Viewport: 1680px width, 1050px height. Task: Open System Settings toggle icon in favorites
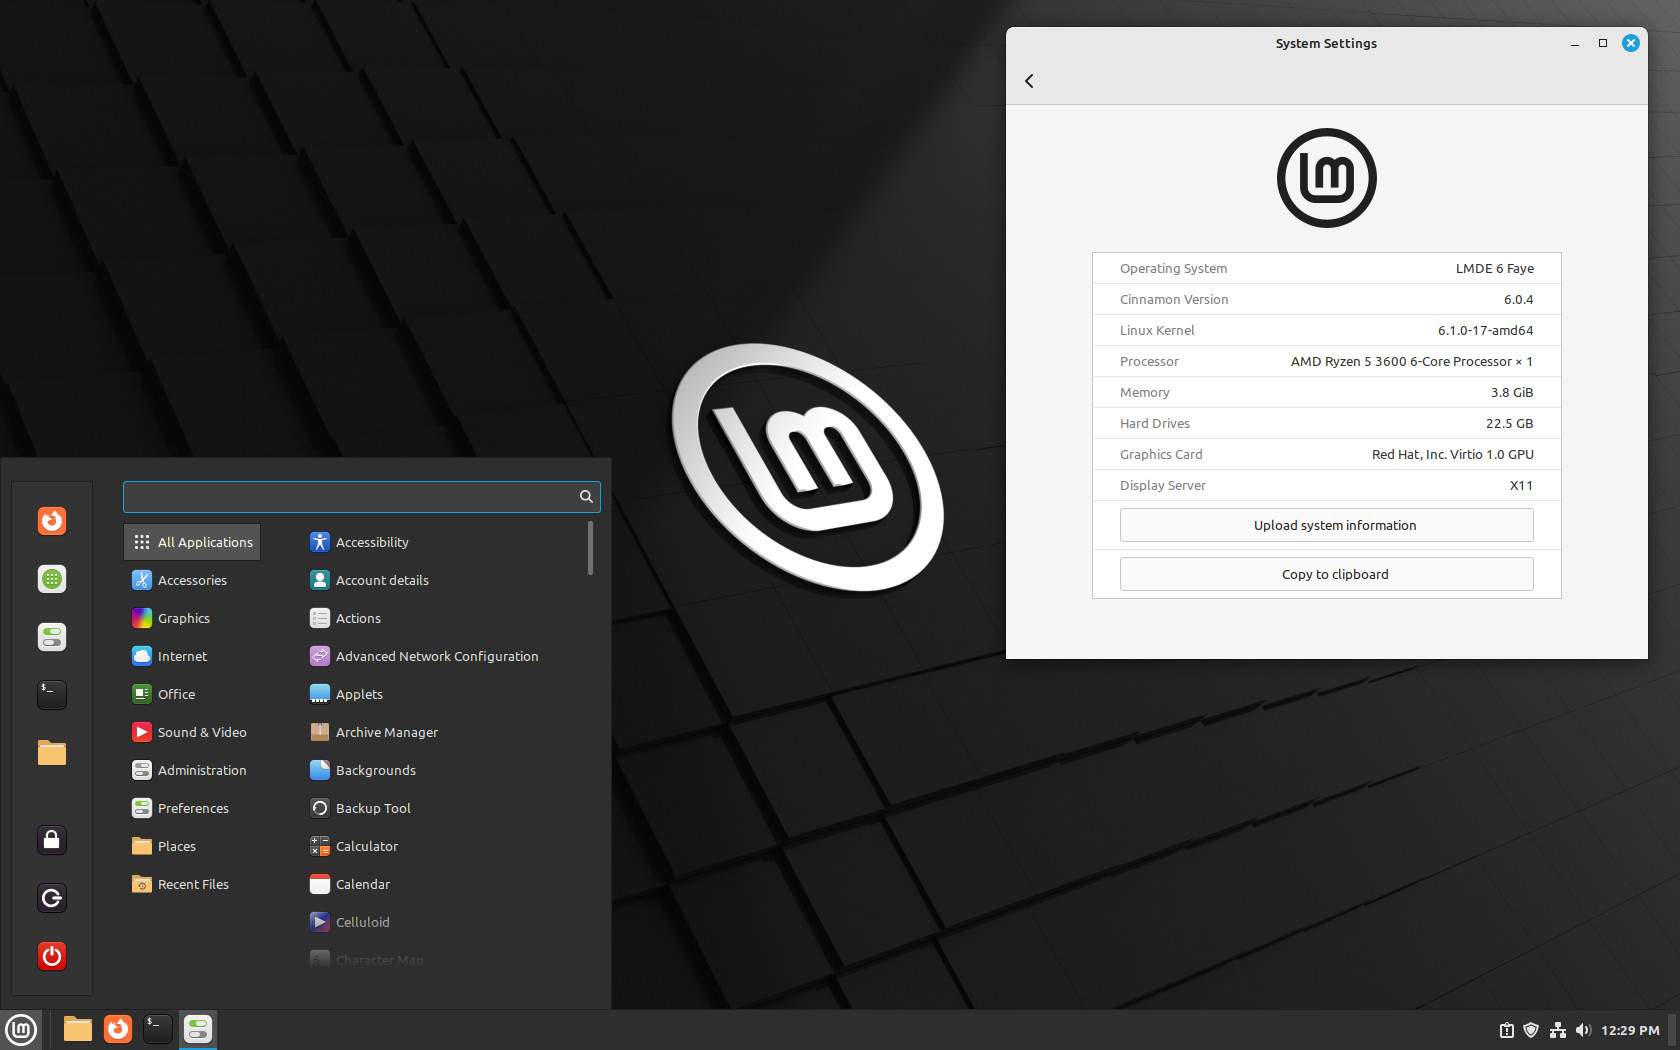point(52,637)
